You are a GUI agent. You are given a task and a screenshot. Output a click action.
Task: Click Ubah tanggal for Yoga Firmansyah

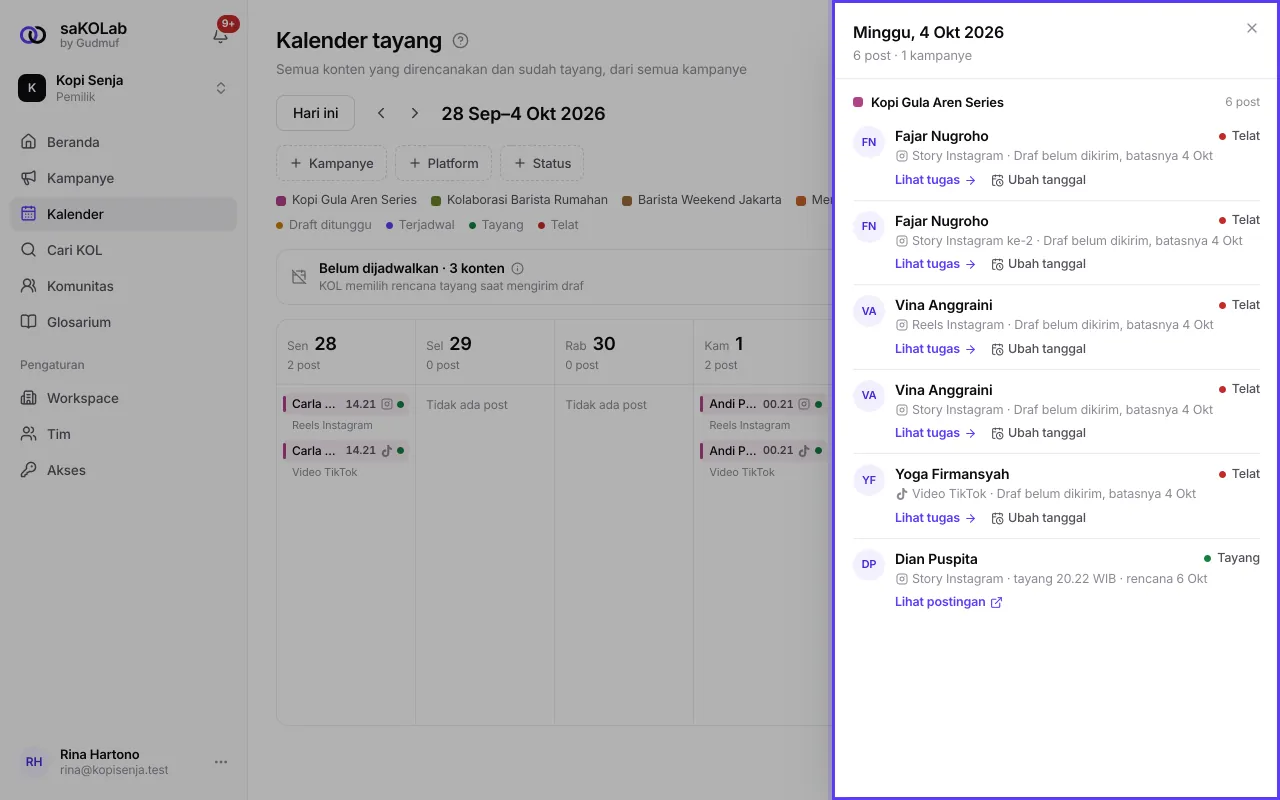1038,518
